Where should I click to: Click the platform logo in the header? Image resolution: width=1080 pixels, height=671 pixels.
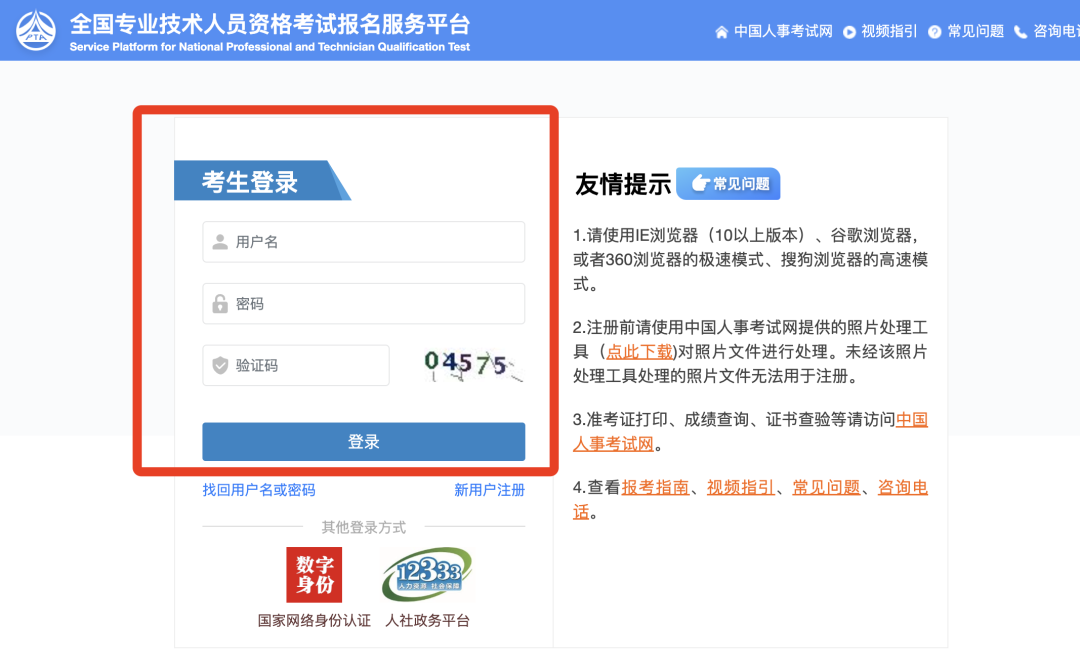click(x=36, y=30)
